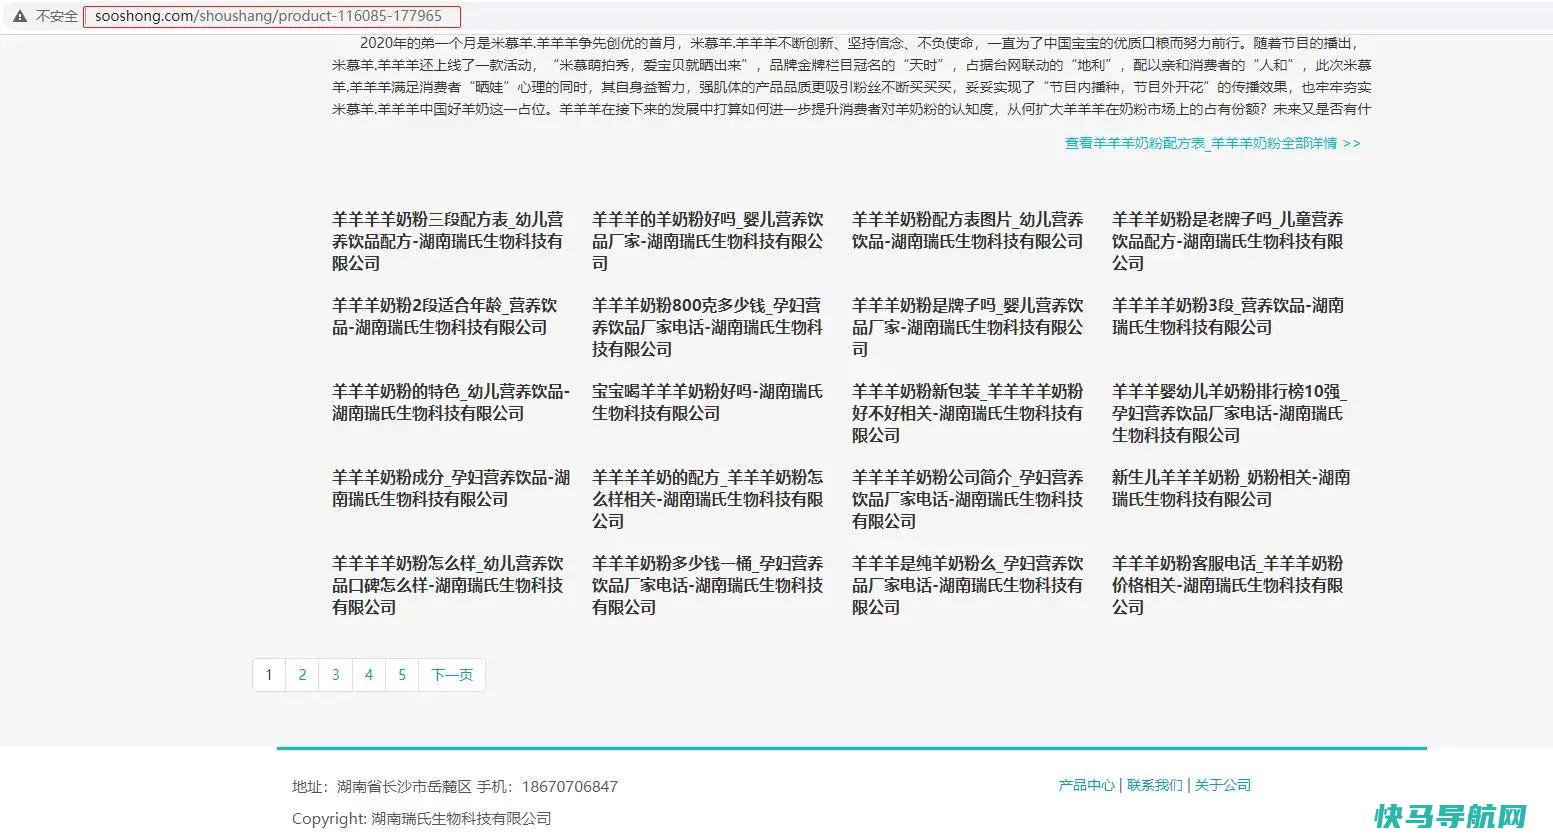Click Copyright 湖南瑞氏生物科技有限公司 text
The height and width of the screenshot is (838, 1553).
422,818
